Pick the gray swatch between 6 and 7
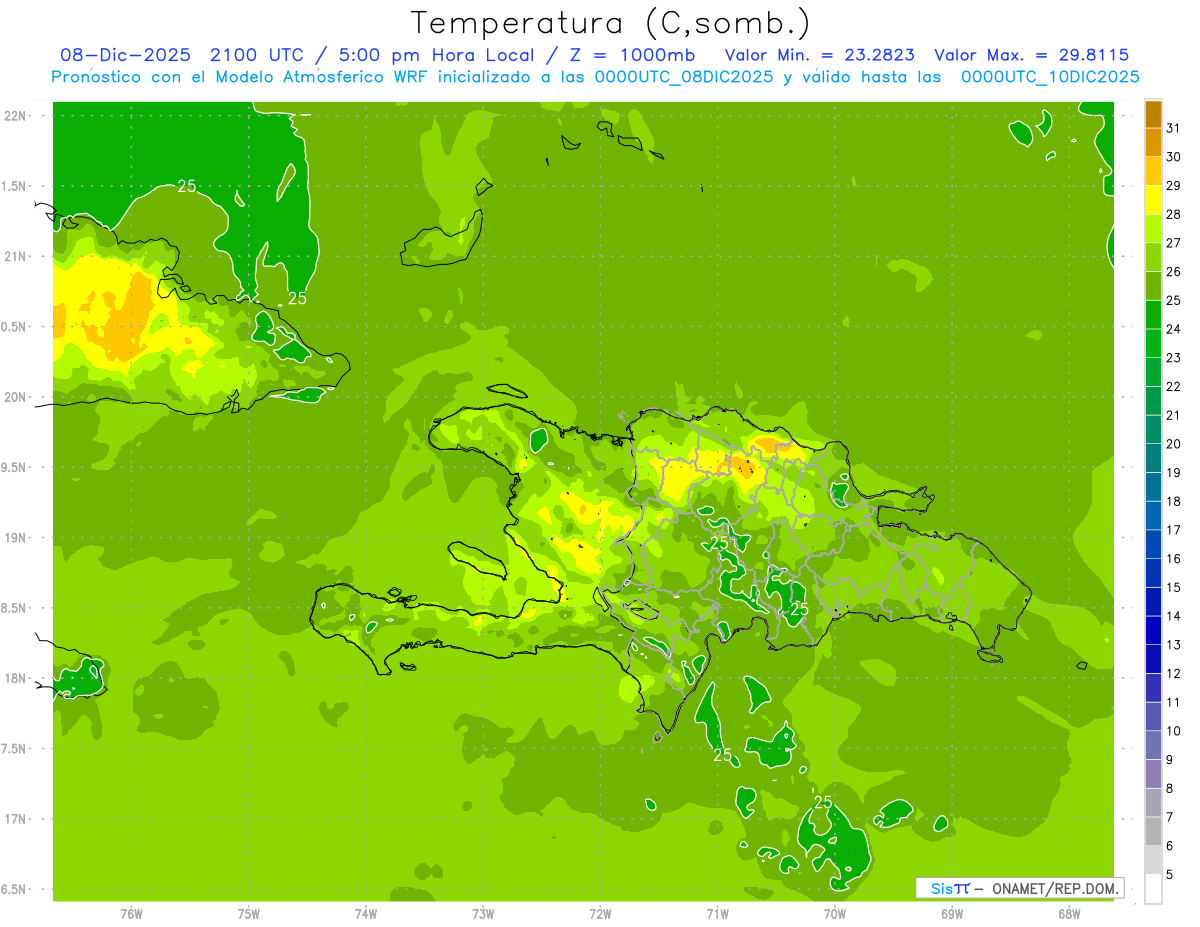The height and width of the screenshot is (927, 1200). tap(1153, 832)
